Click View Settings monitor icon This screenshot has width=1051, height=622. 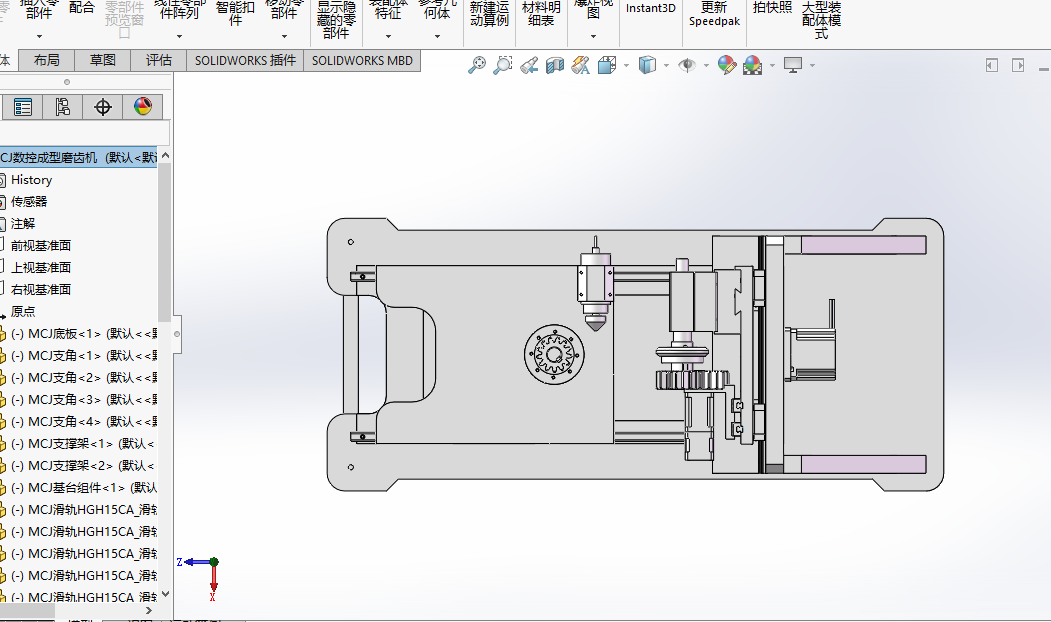[793, 65]
